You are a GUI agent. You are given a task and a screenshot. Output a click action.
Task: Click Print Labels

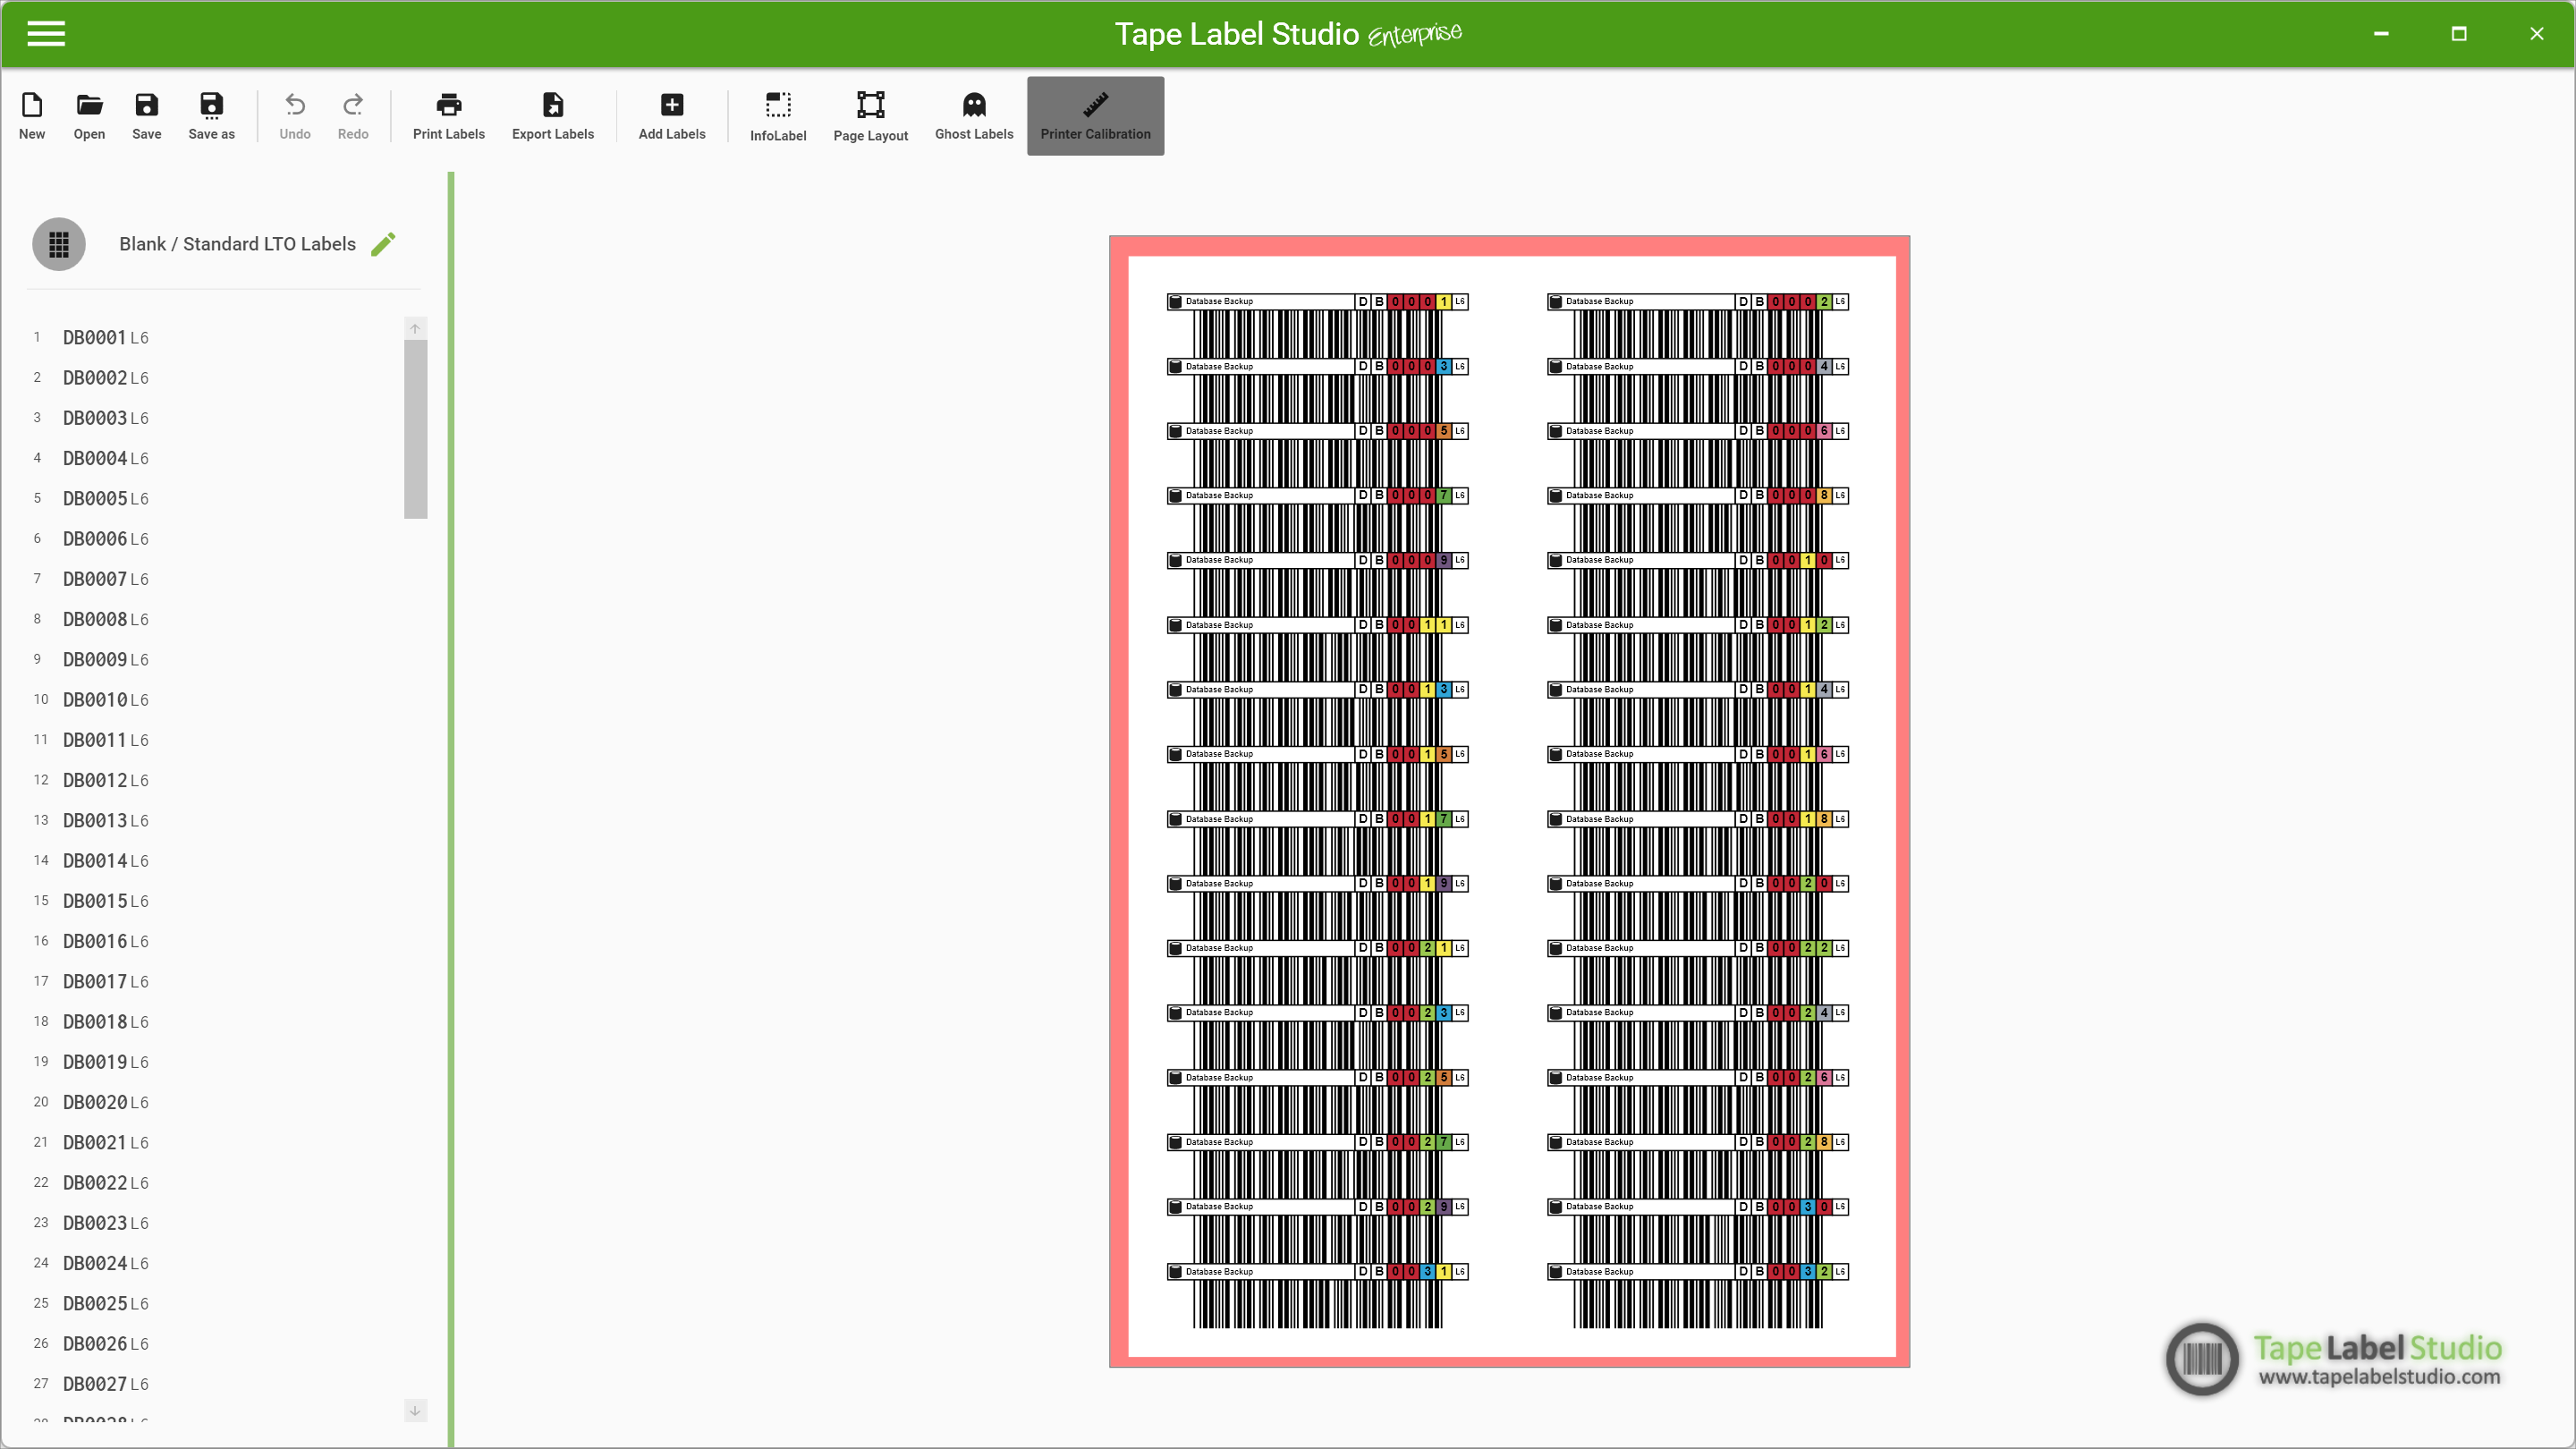coord(449,116)
